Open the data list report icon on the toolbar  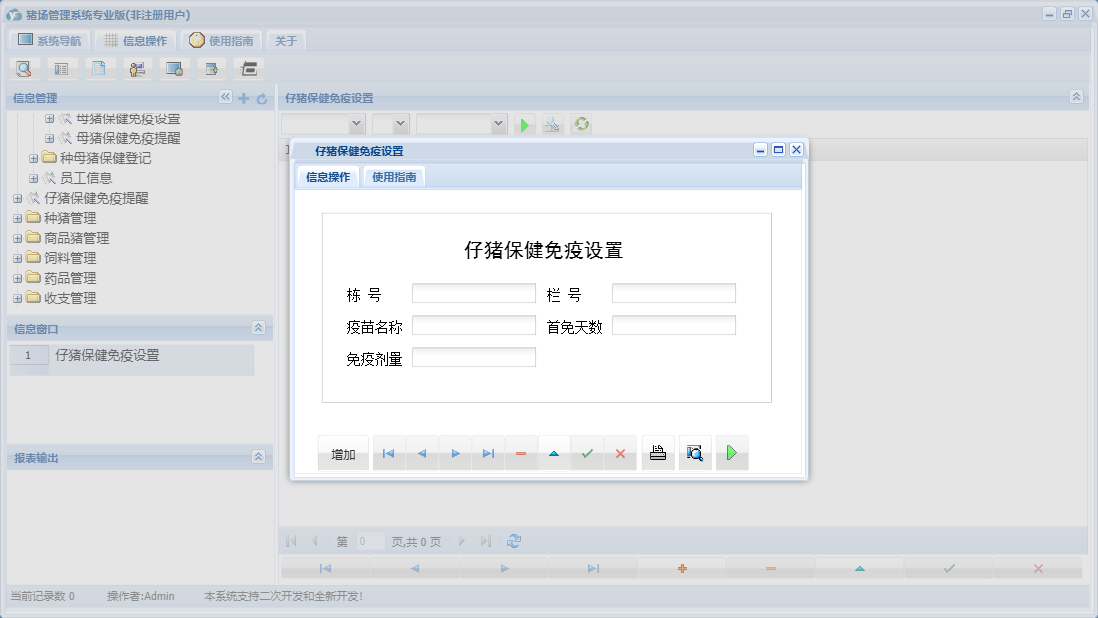tap(62, 68)
